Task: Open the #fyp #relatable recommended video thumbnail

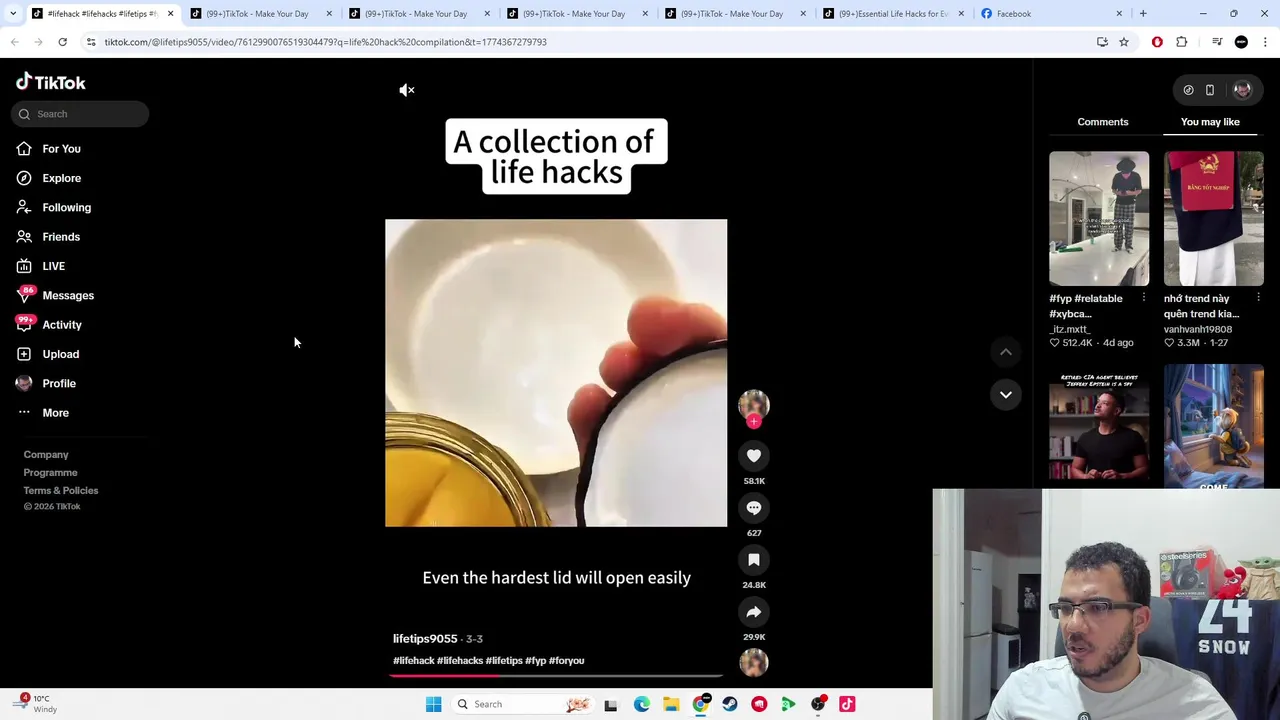Action: (1099, 218)
